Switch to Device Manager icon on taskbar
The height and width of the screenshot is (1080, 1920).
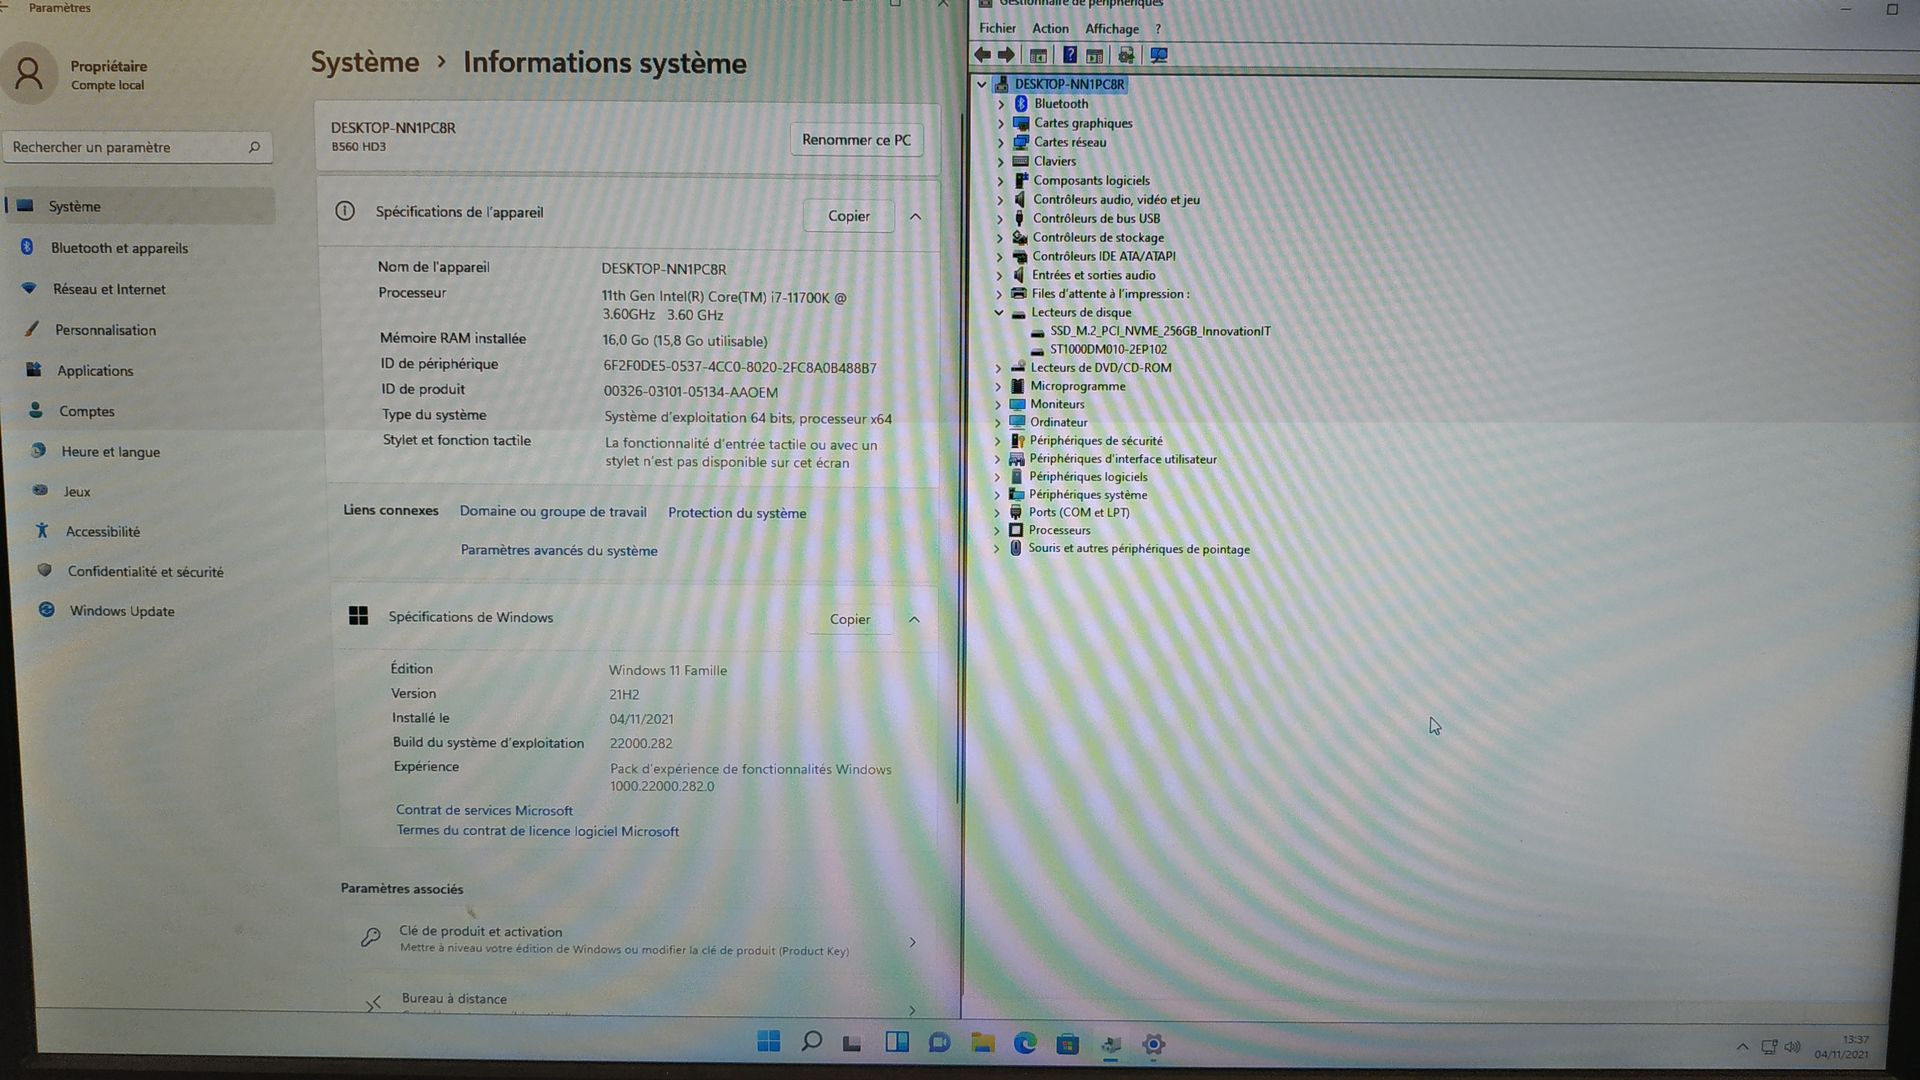(x=1110, y=1045)
